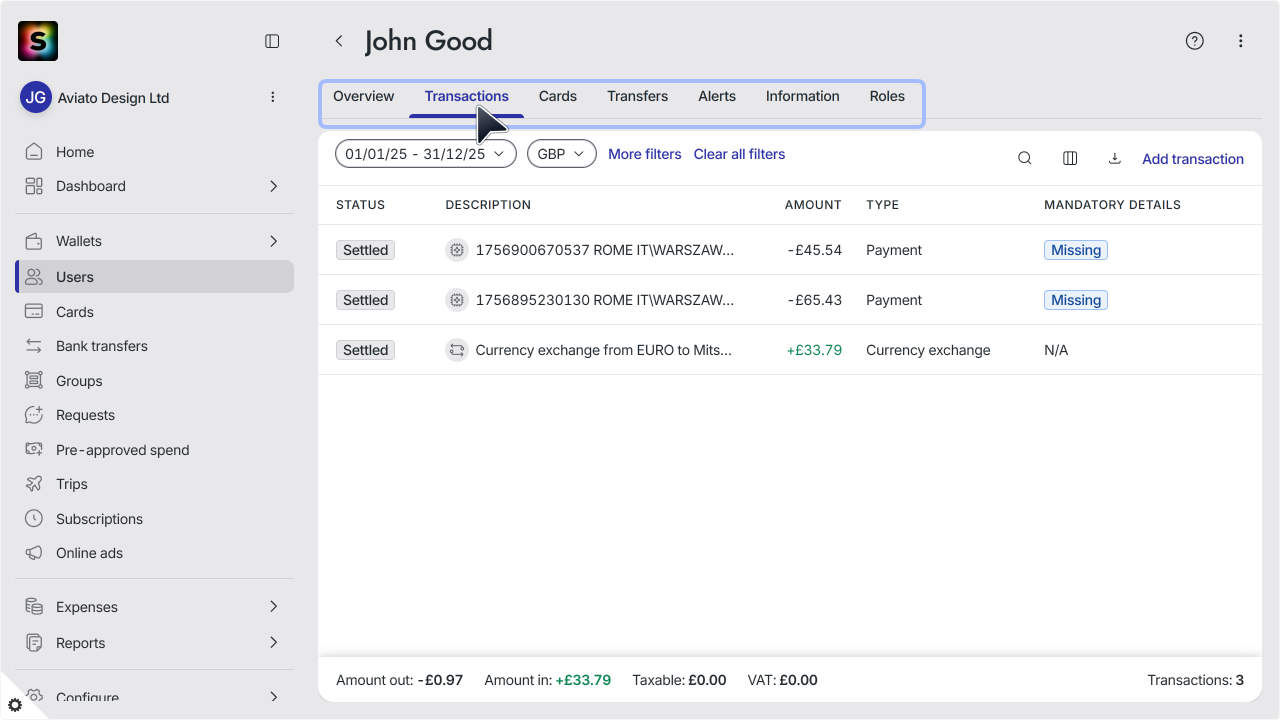
Task: Open 1756895230130 ROME transaction description
Action: (605, 300)
